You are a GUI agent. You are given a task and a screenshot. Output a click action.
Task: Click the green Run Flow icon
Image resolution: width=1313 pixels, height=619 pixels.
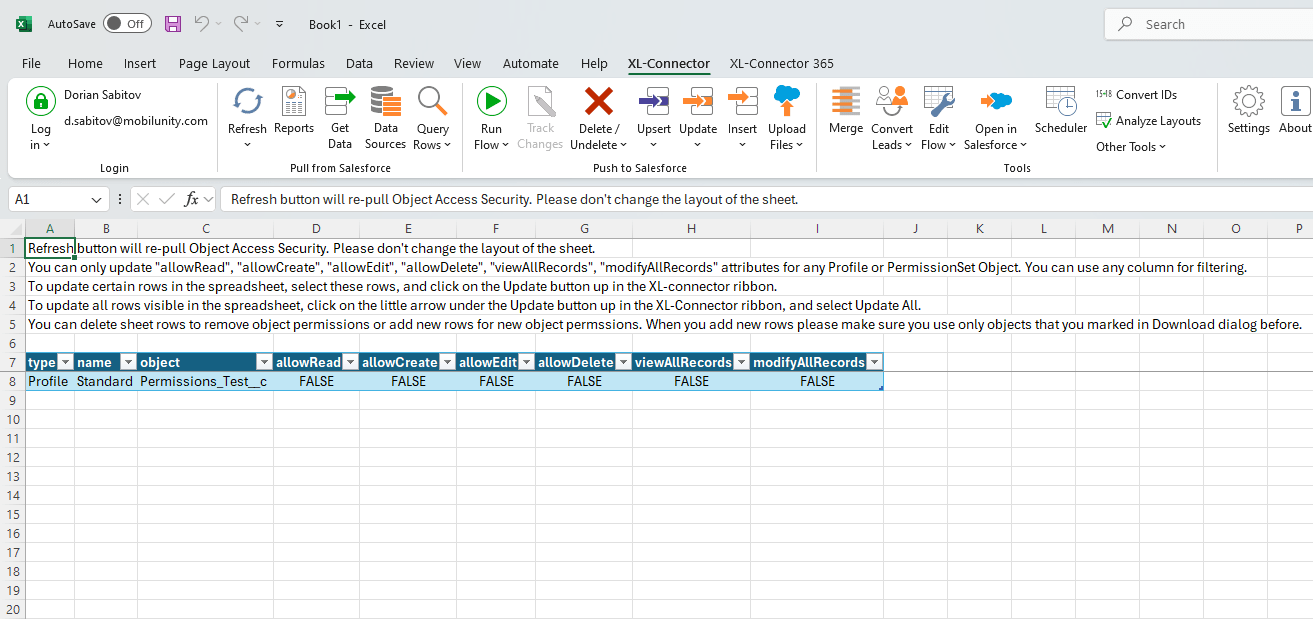tap(491, 101)
